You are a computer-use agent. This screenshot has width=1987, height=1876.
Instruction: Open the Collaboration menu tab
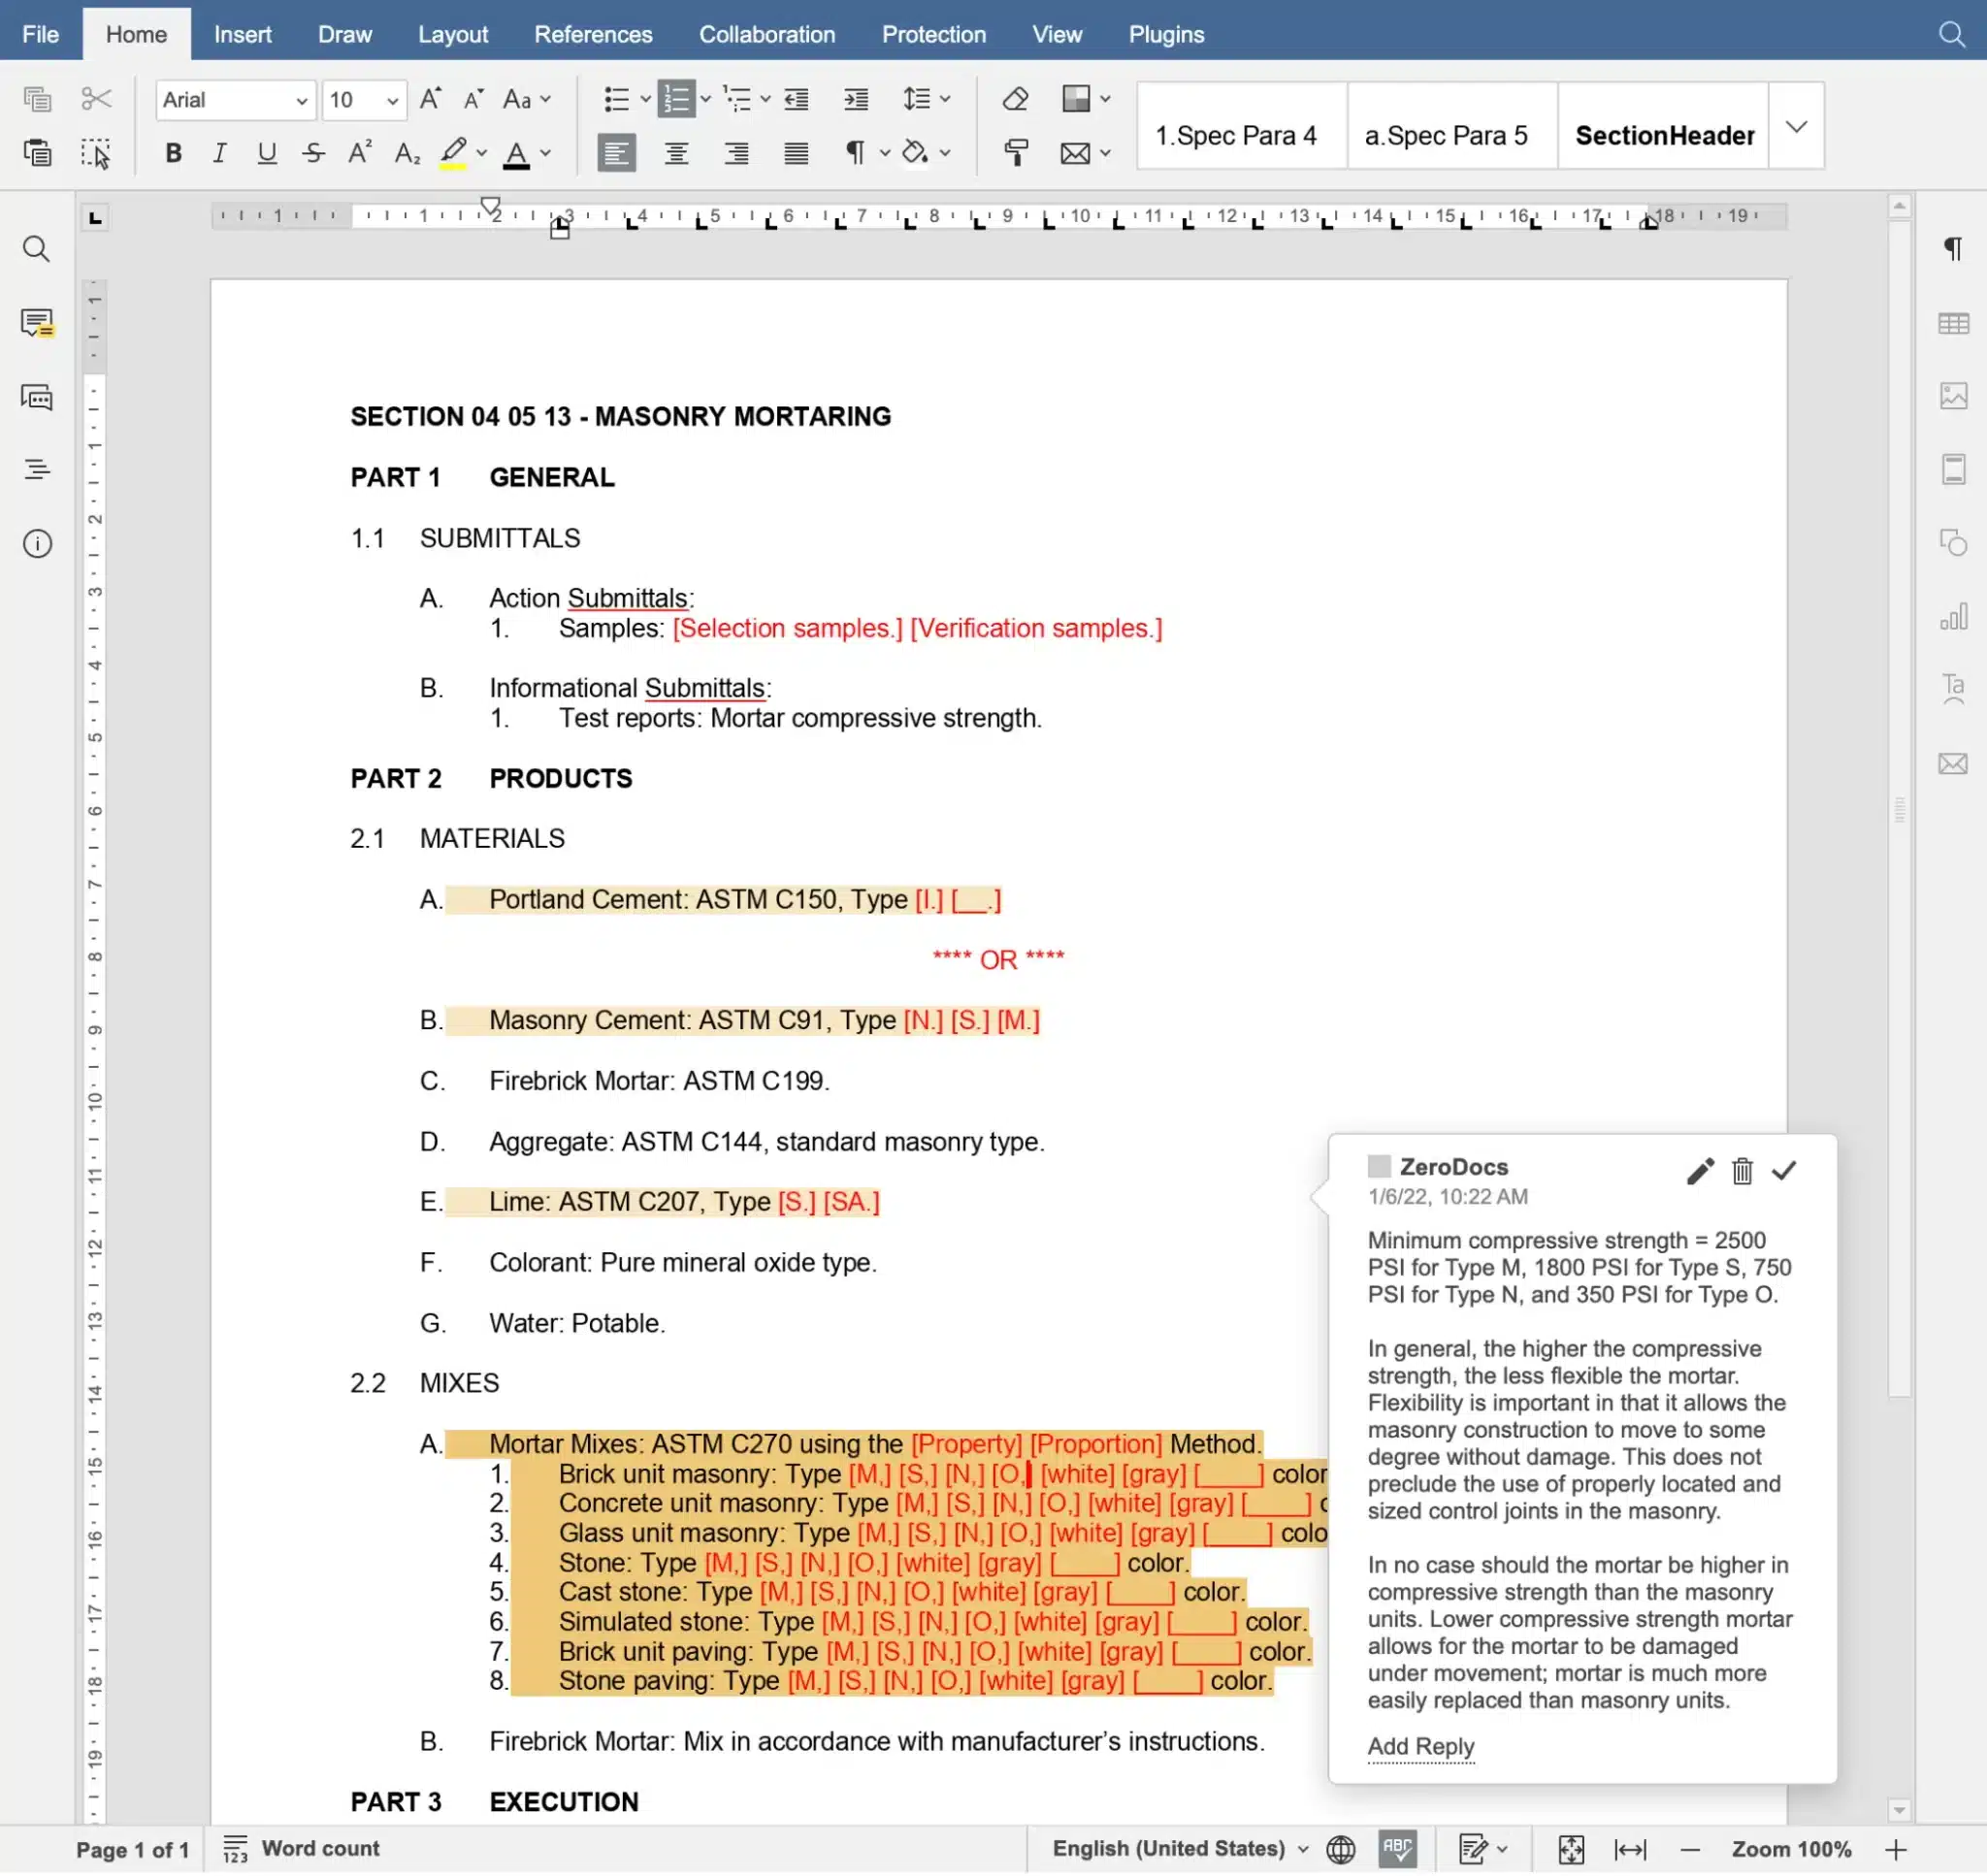coord(766,33)
